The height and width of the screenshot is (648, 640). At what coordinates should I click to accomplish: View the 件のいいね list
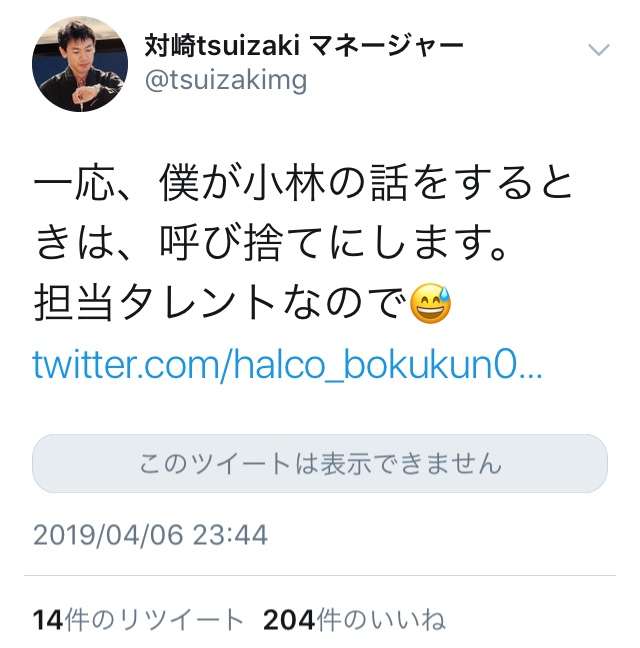point(381,620)
